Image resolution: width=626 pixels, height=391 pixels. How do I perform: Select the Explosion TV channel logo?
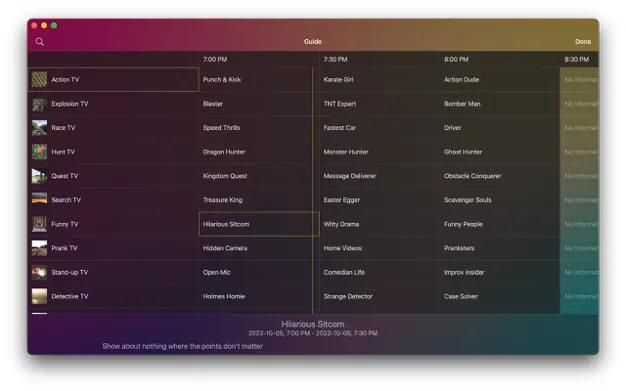tap(40, 104)
